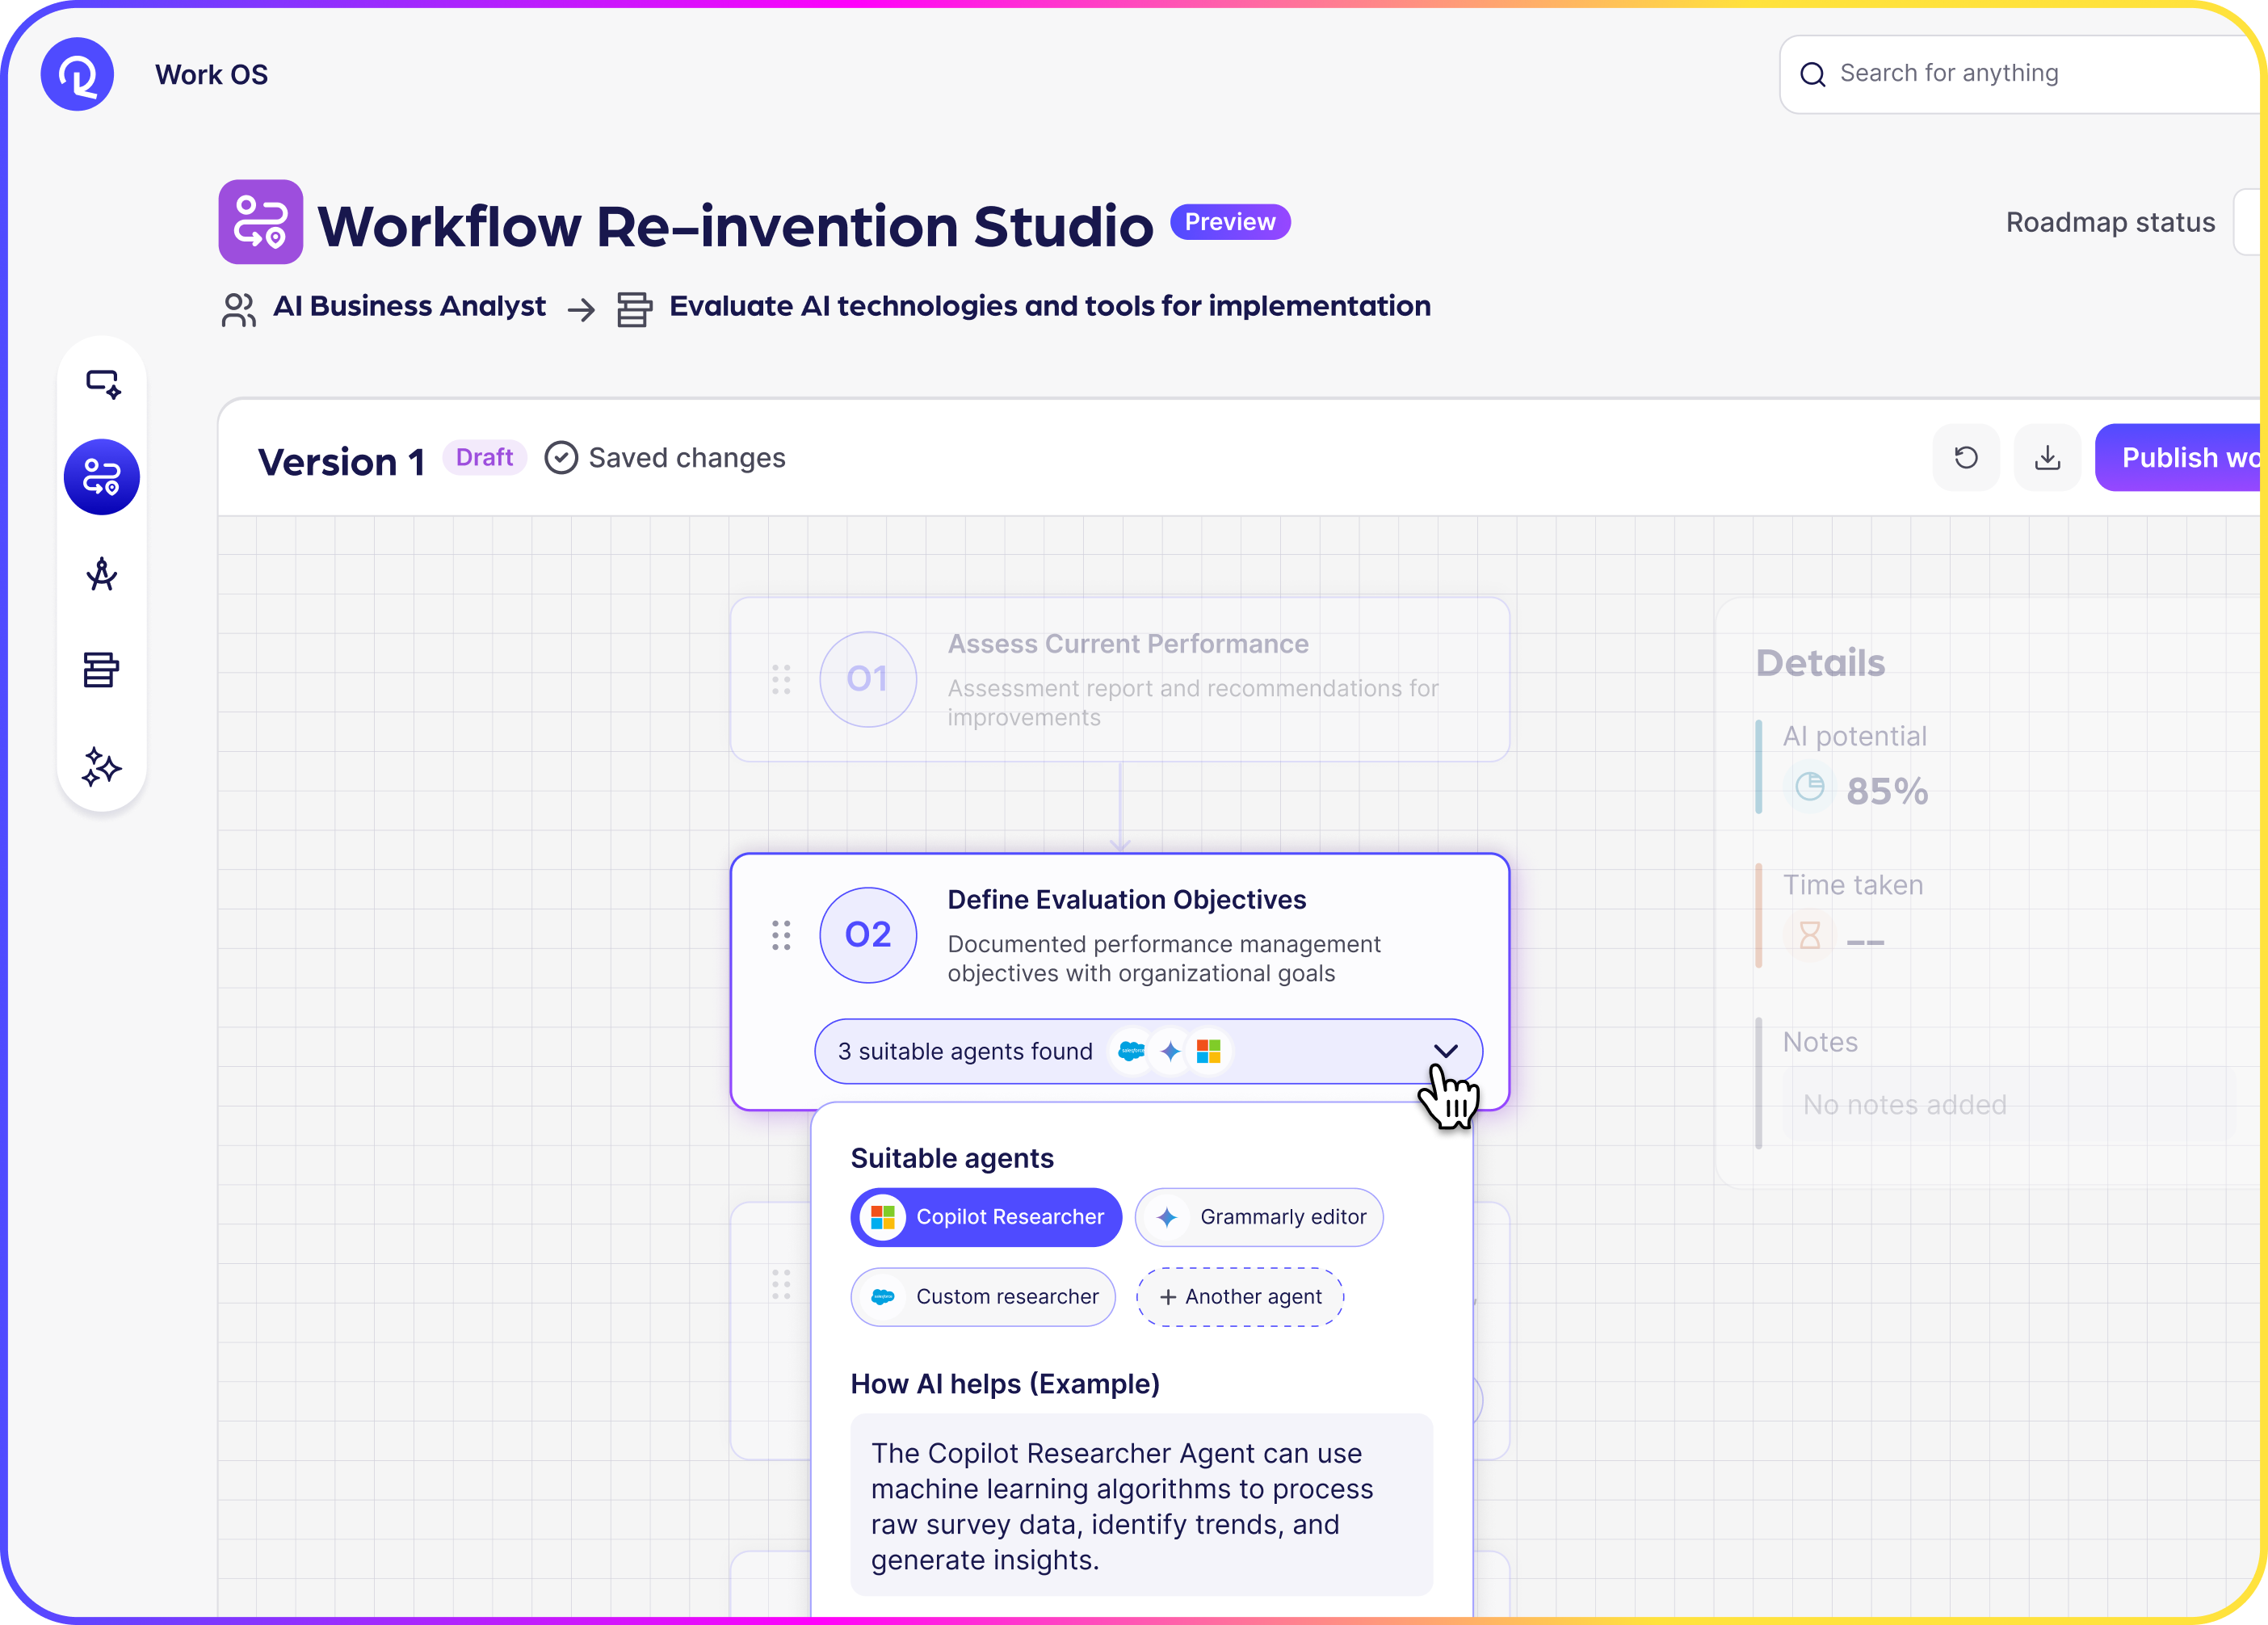
Task: Click the 85% AI potential value
Action: 1887,791
